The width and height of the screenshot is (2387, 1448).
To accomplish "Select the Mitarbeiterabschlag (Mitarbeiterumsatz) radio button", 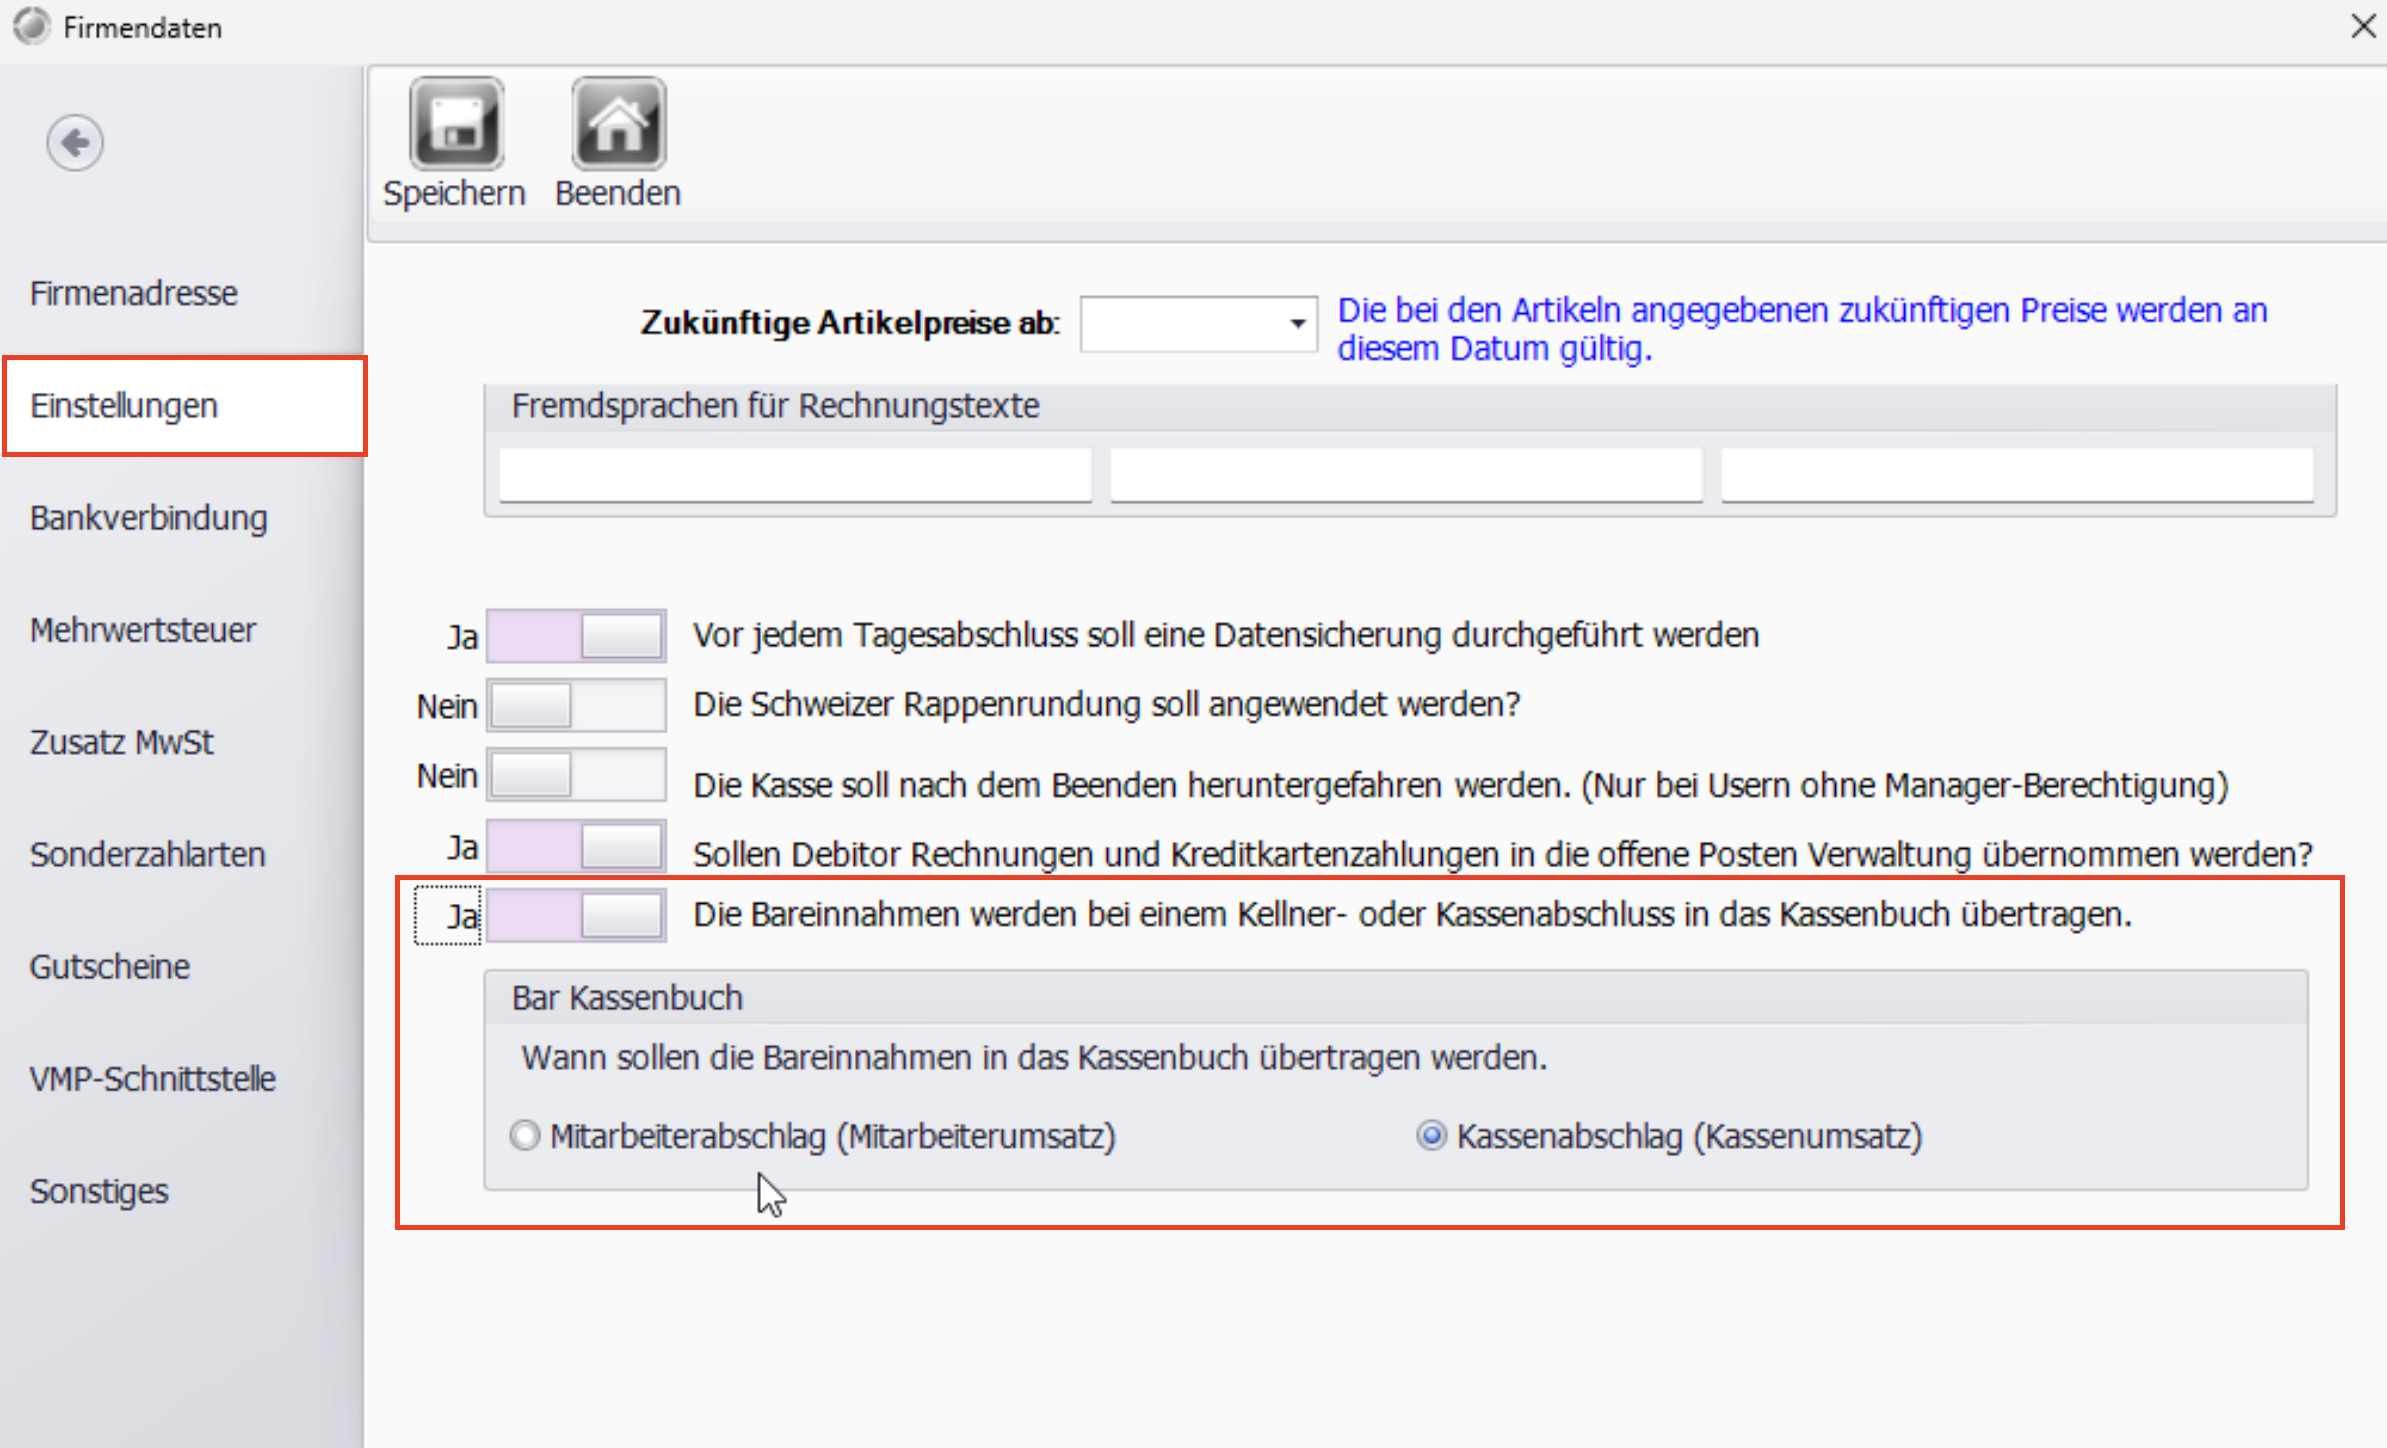I will [x=525, y=1136].
